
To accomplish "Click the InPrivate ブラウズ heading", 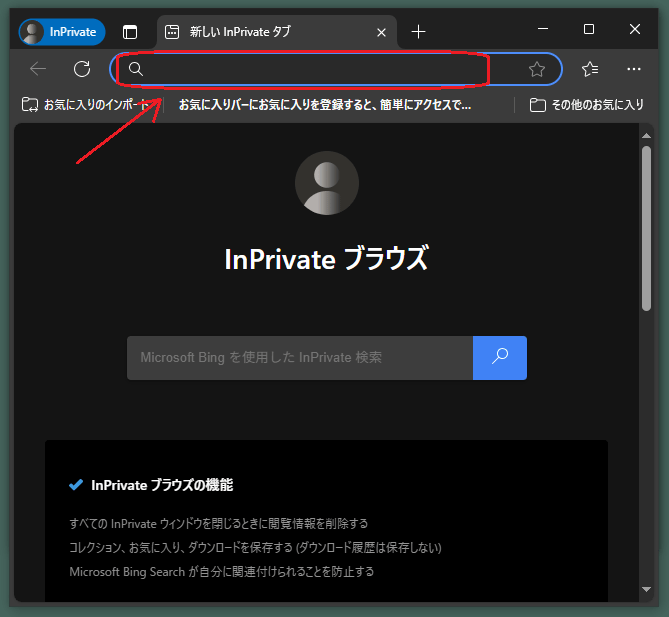I will (326, 259).
